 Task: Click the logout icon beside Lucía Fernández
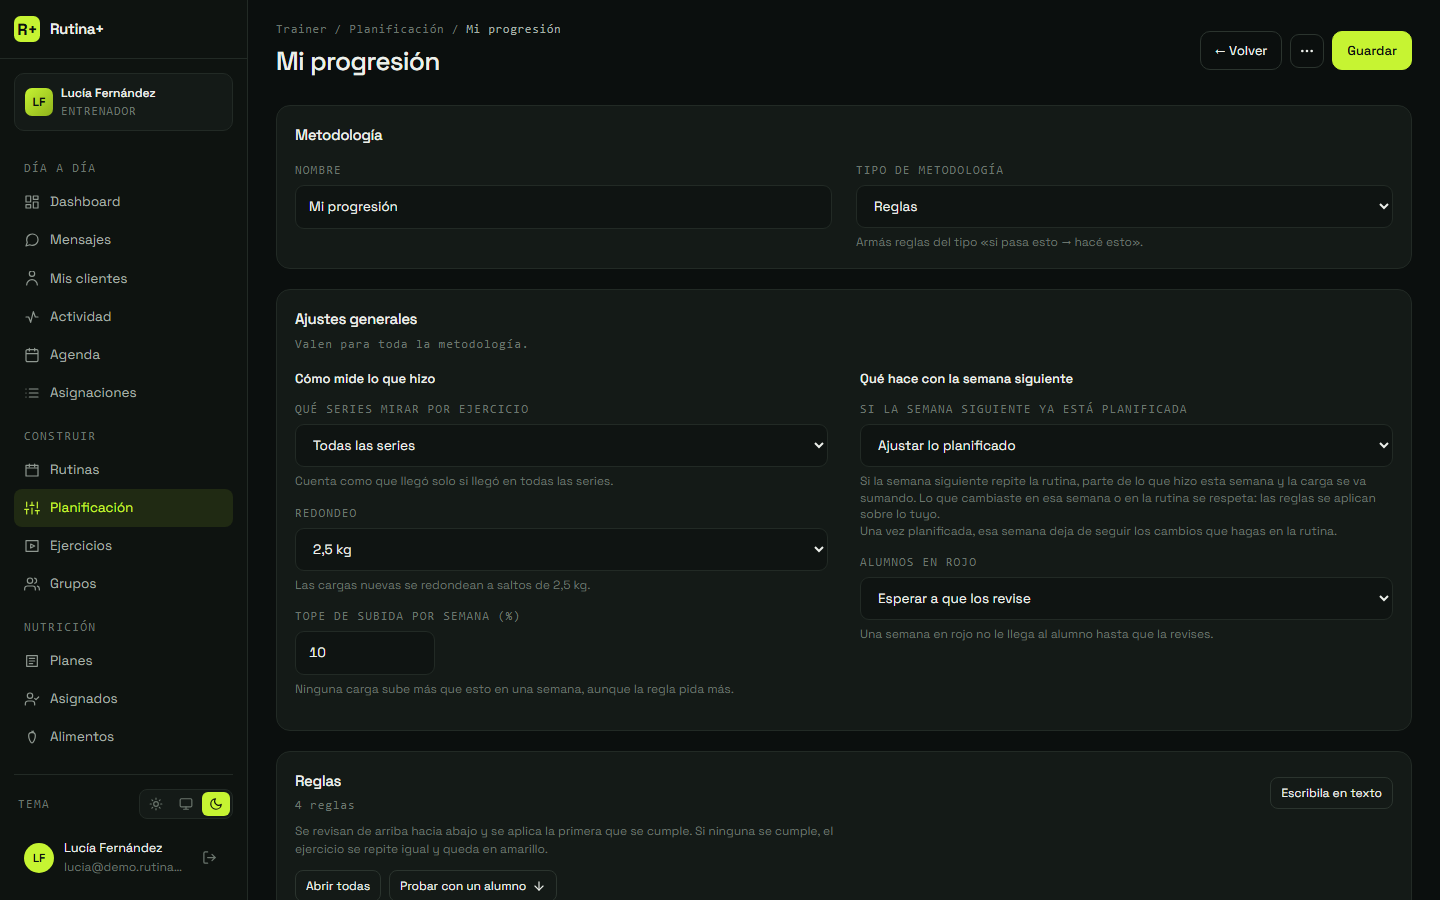[x=210, y=857]
